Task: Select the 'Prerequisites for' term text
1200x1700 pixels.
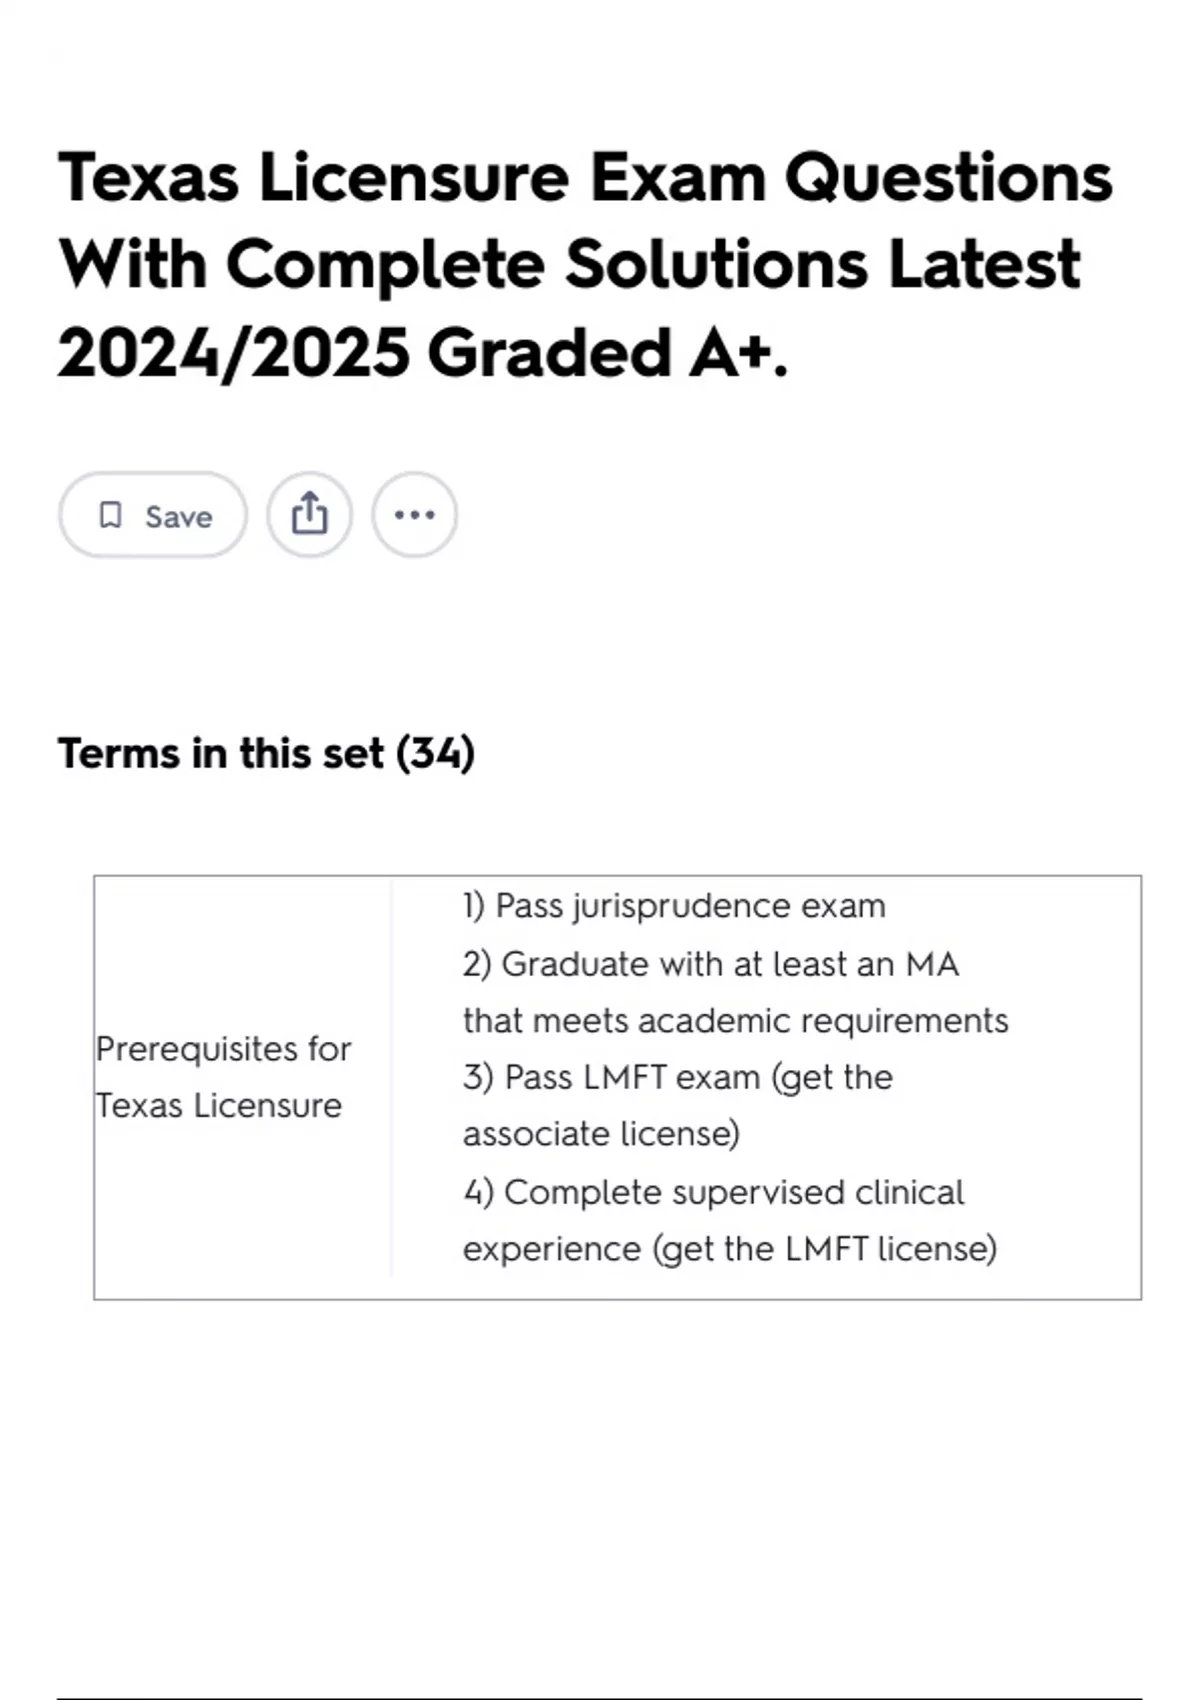Action: point(224,1049)
